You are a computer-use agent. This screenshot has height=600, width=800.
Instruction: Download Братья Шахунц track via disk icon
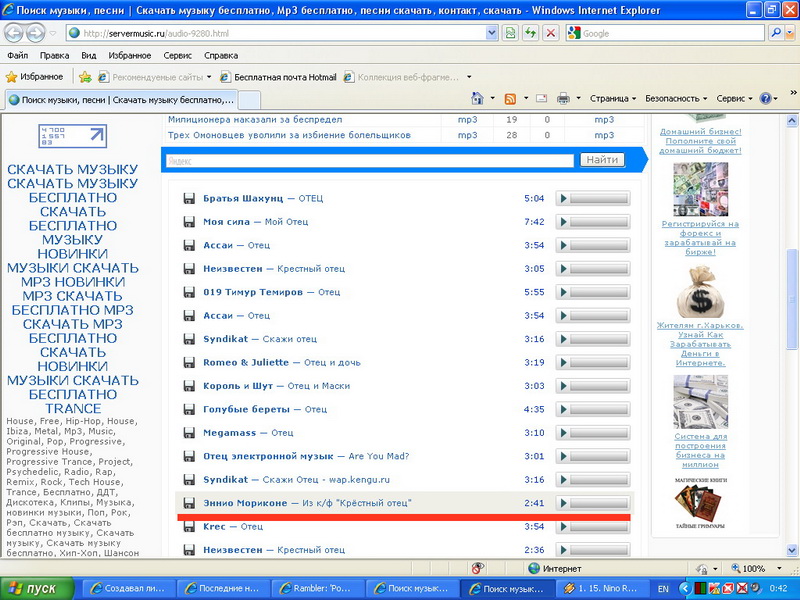[189, 198]
